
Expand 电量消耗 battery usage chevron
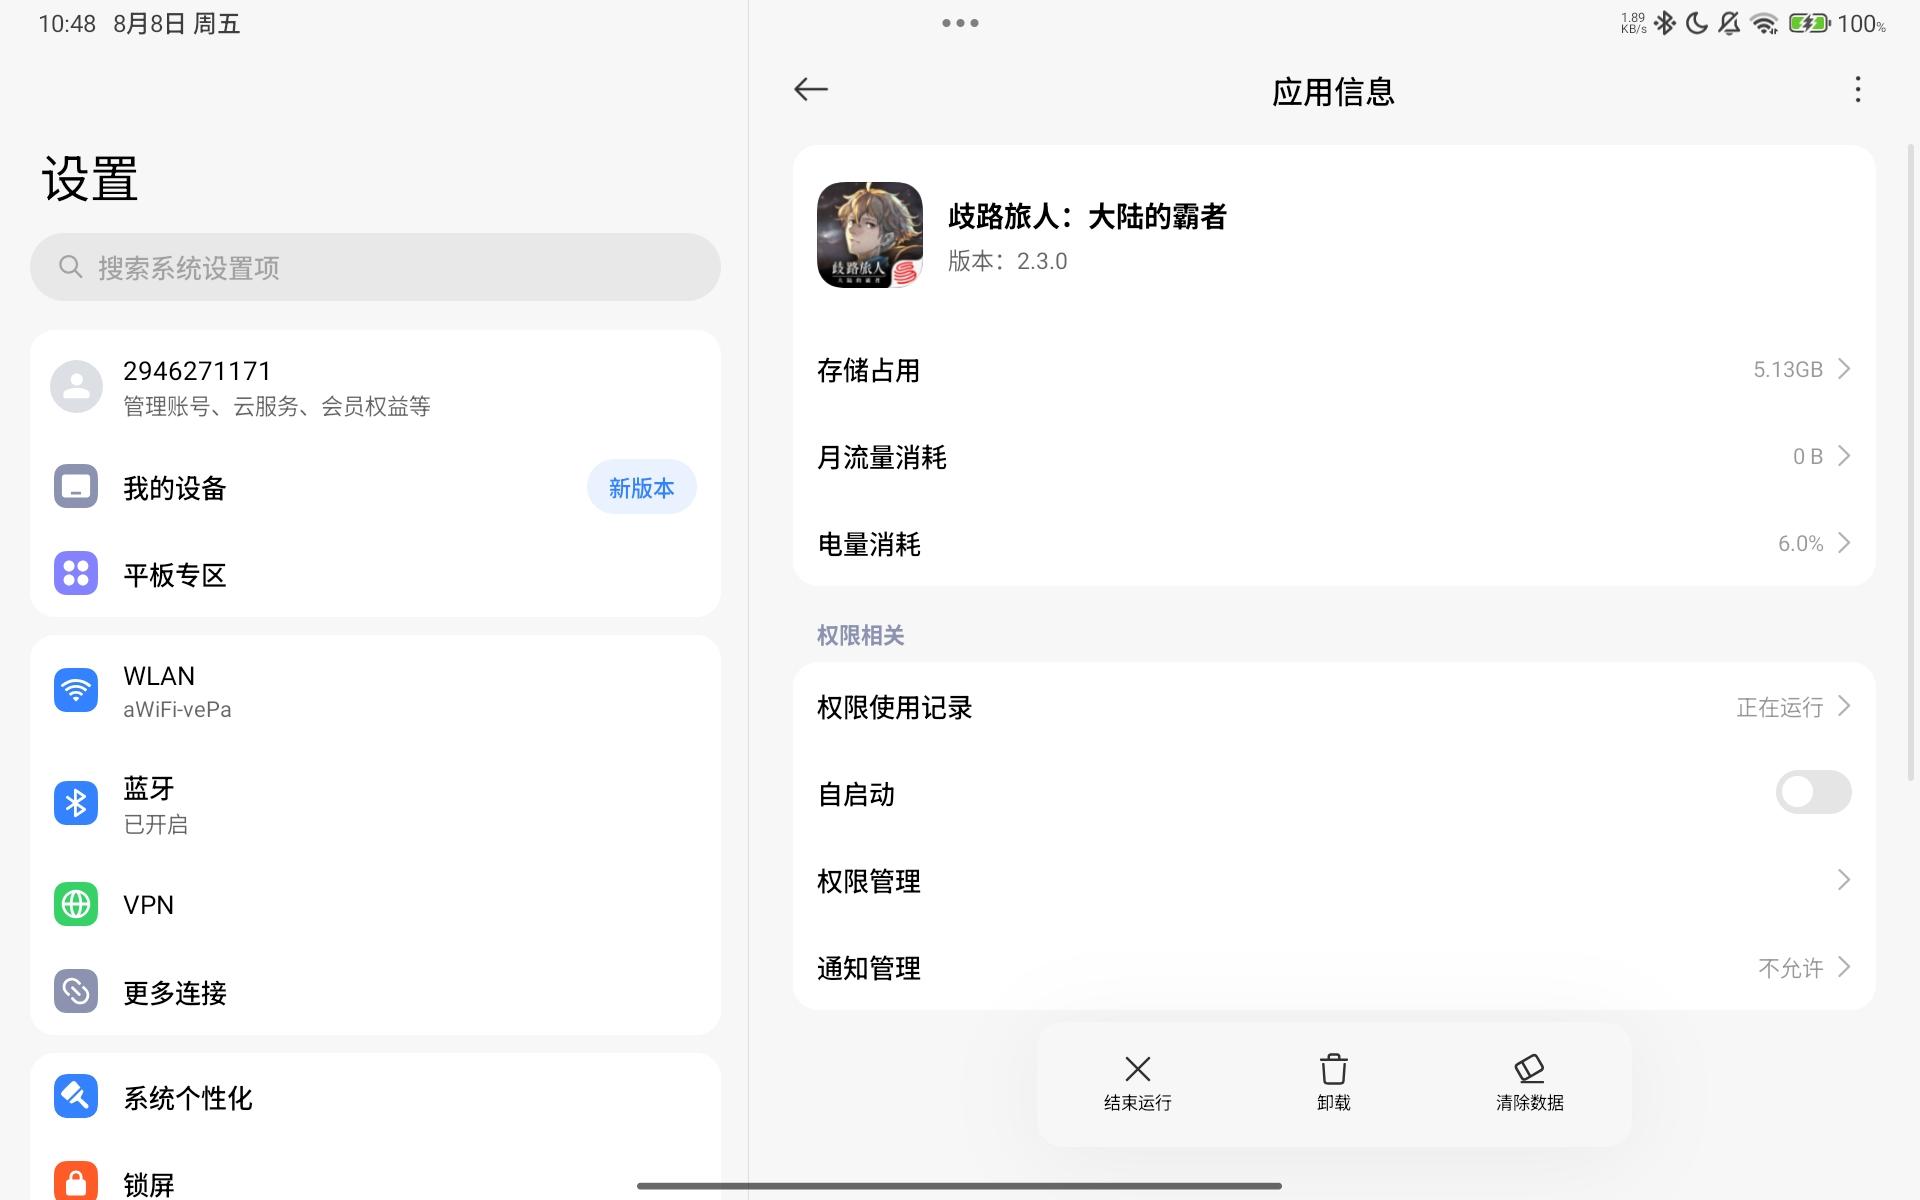coord(1843,543)
